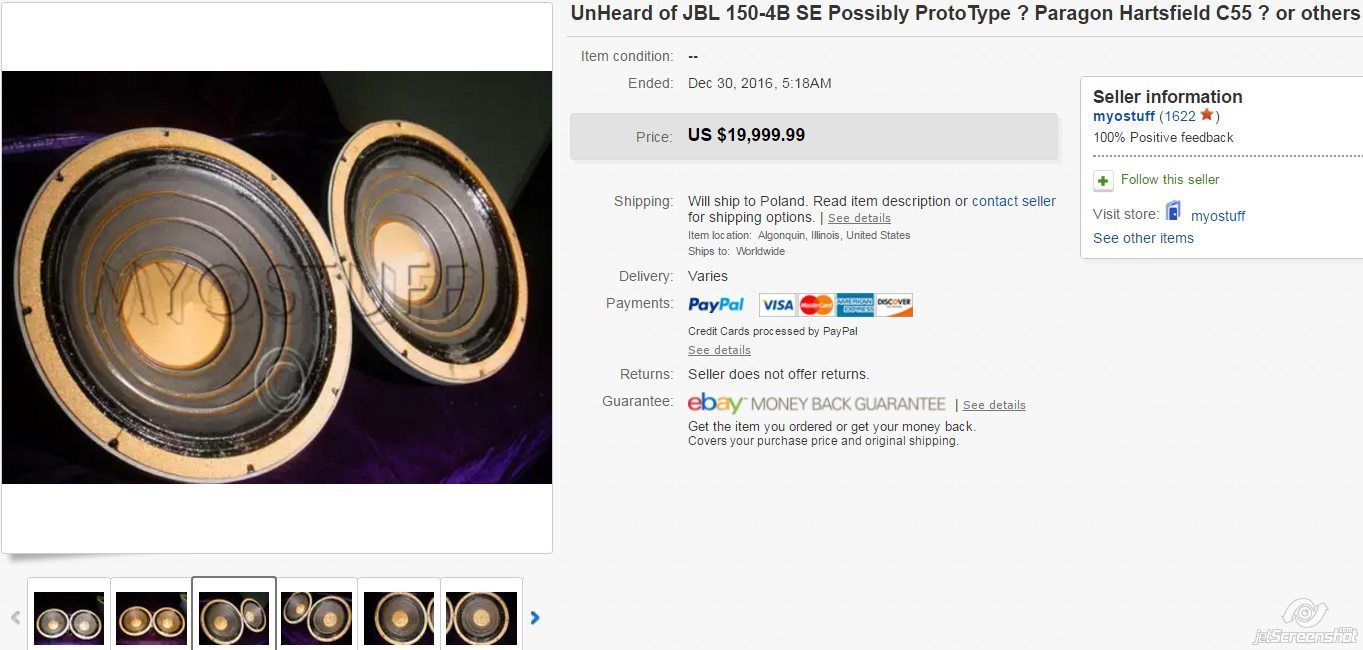This screenshot has width=1363, height=650.
Task: Open See other items link
Action: pos(1143,238)
